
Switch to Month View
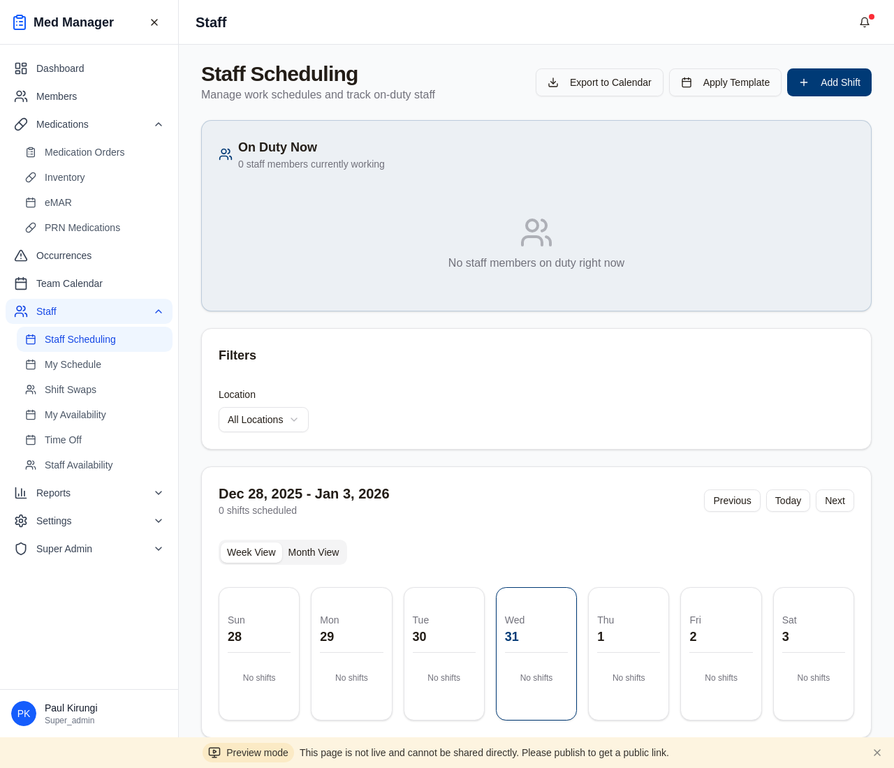click(314, 551)
